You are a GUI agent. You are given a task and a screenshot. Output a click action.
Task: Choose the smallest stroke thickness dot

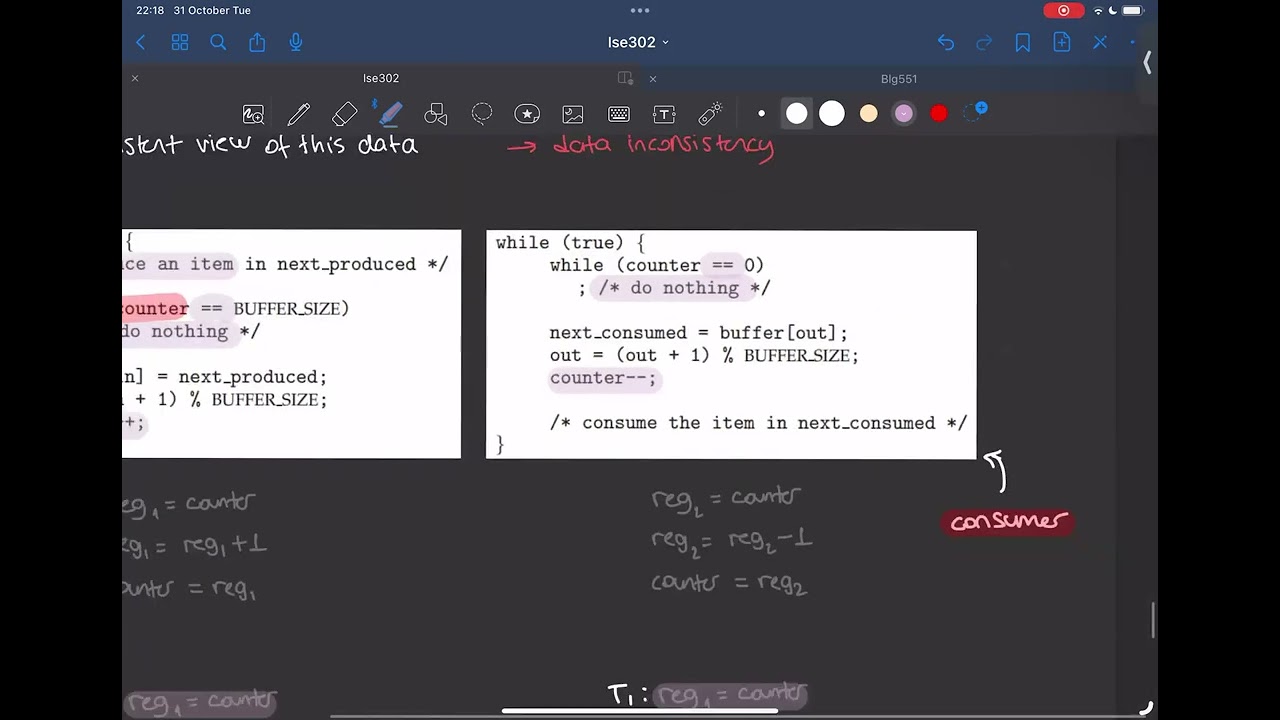(761, 114)
